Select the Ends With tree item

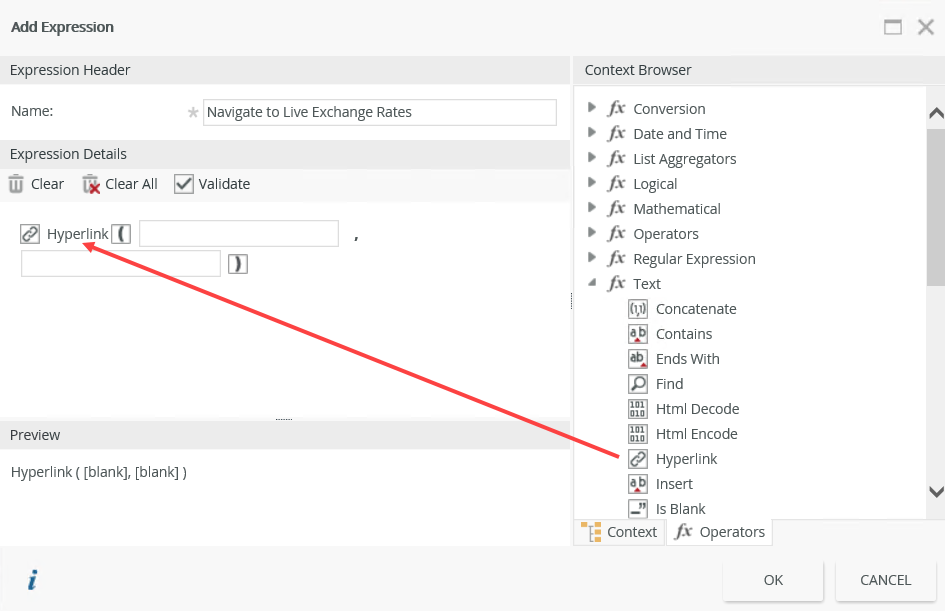(x=688, y=359)
